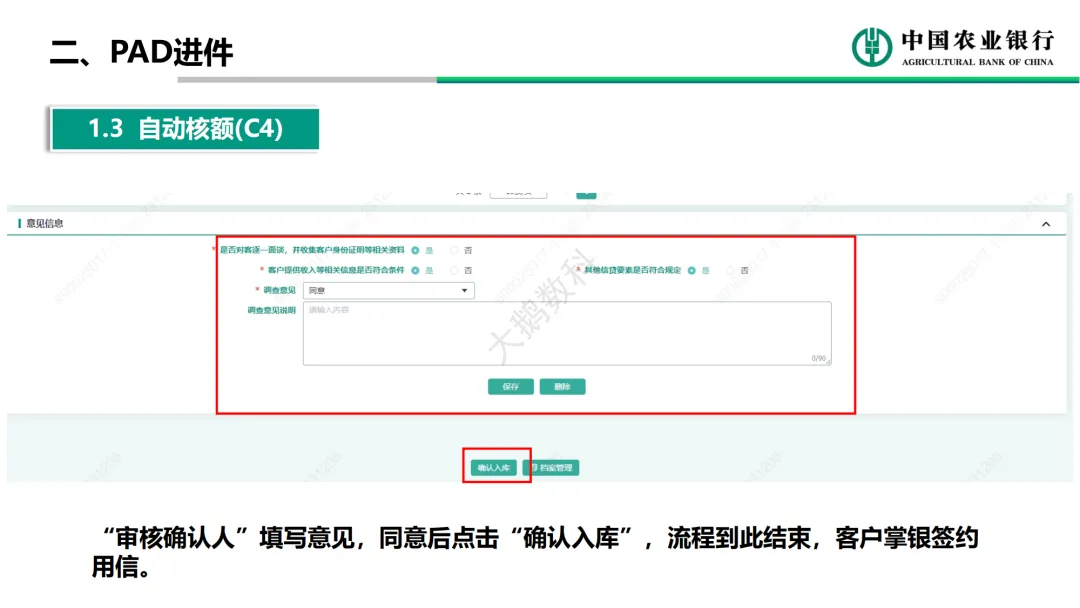
Task: Select 是 for 是否对客逐一面谈 question
Action: click(x=415, y=250)
